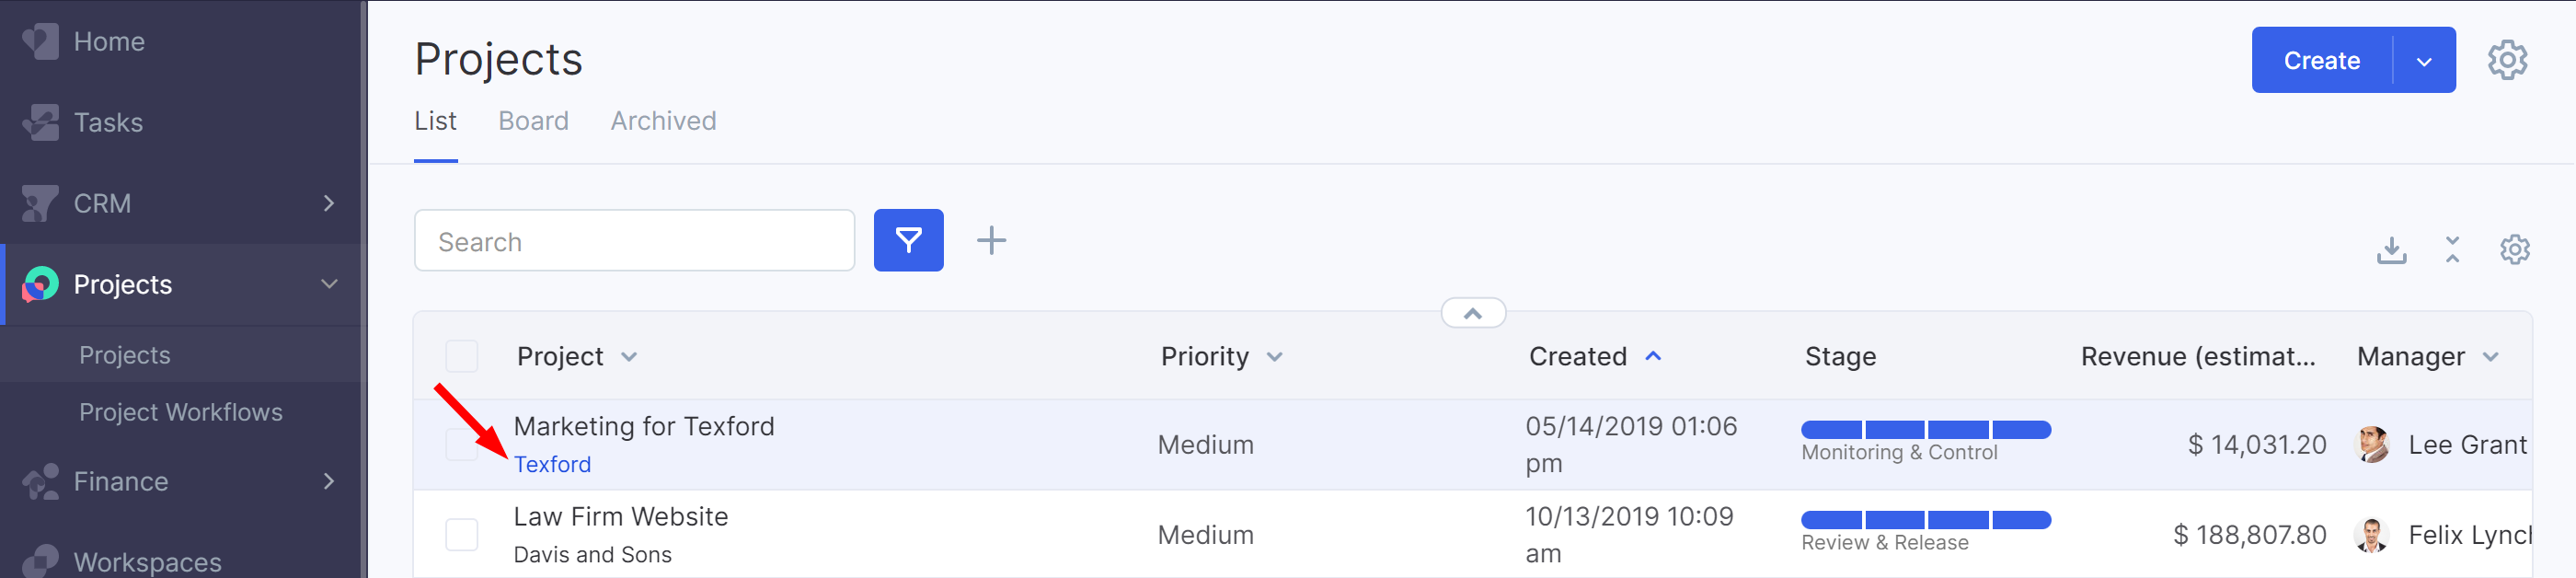Switch to the Board tab
The width and height of the screenshot is (2576, 578).
533,121
